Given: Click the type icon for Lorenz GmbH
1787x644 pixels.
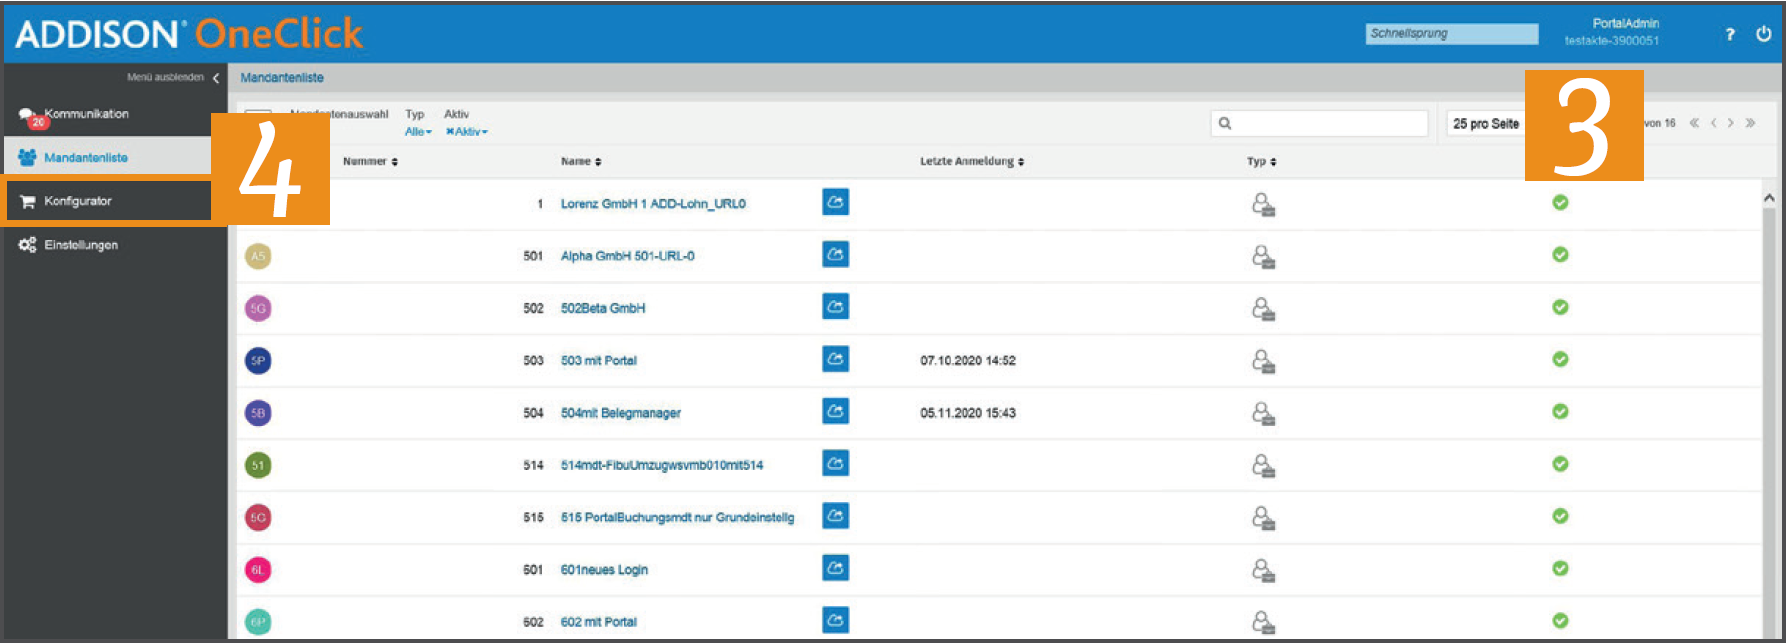Looking at the screenshot, I should (1263, 204).
